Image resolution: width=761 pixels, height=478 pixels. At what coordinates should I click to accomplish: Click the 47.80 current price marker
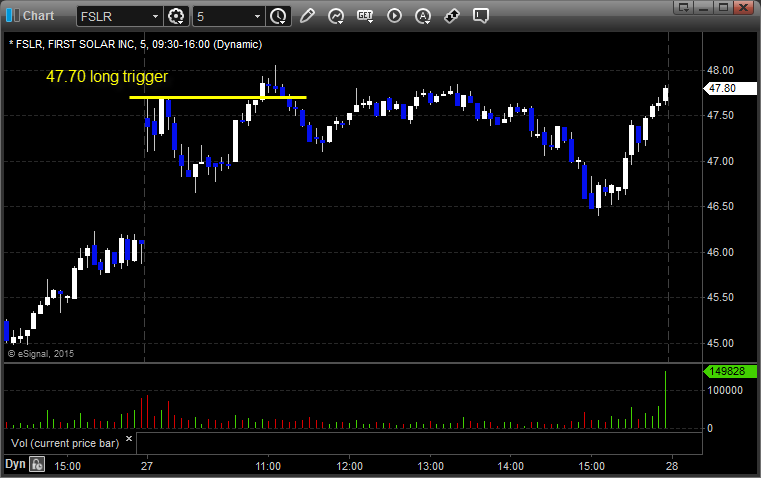(730, 88)
